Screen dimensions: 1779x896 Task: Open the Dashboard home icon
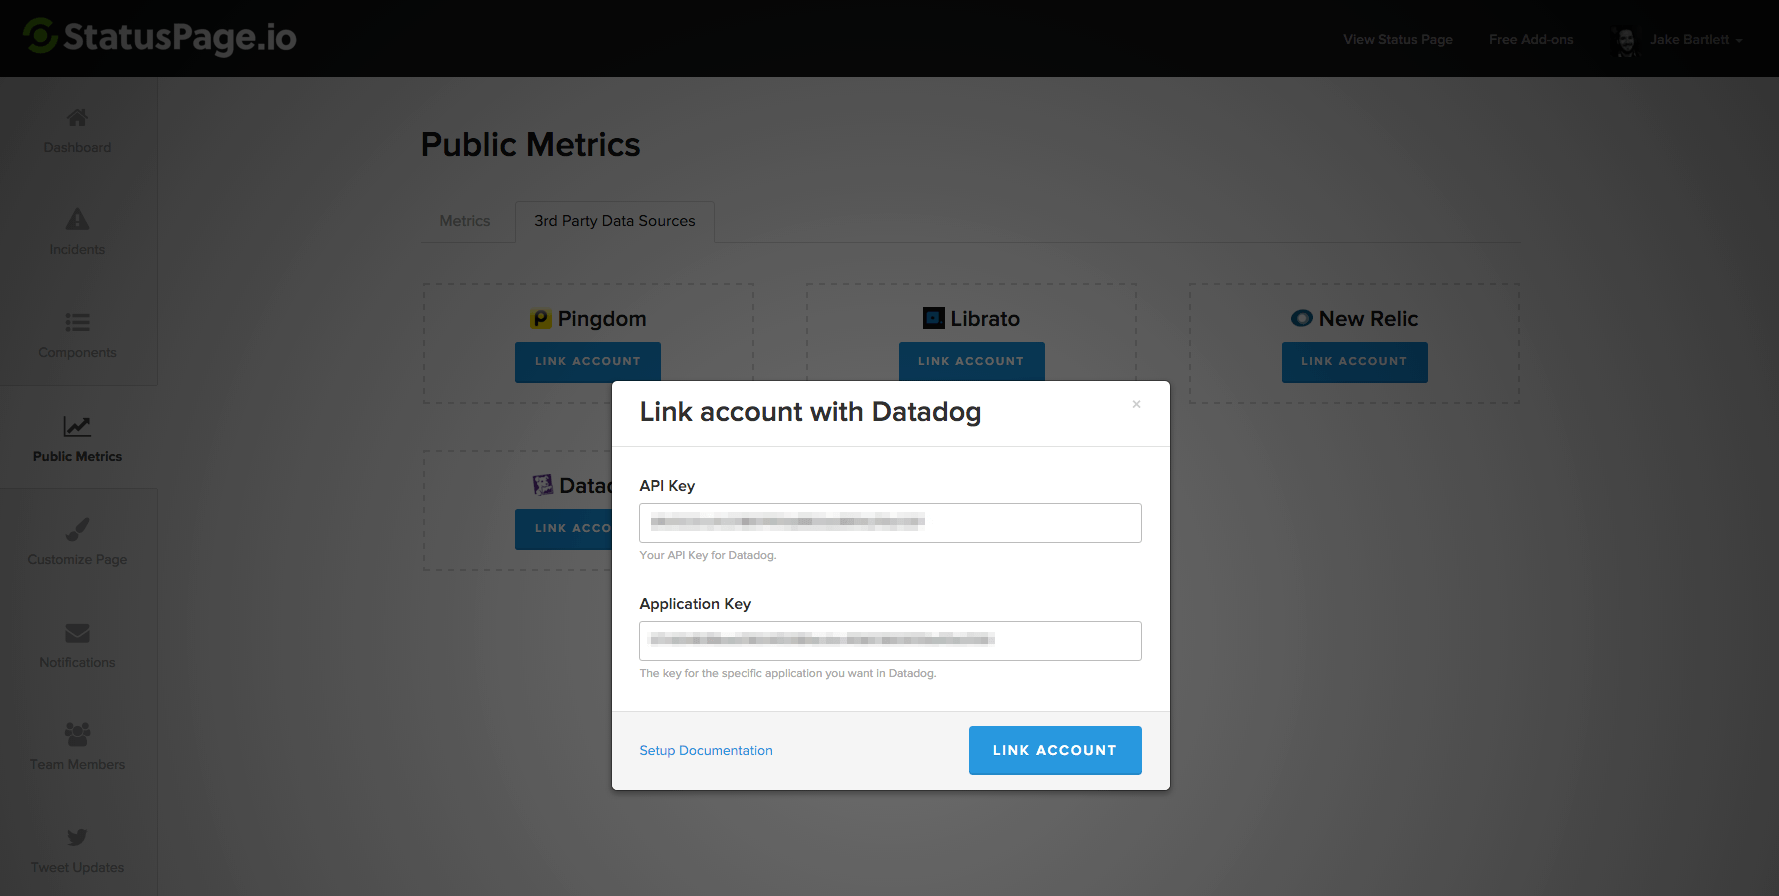tap(77, 117)
